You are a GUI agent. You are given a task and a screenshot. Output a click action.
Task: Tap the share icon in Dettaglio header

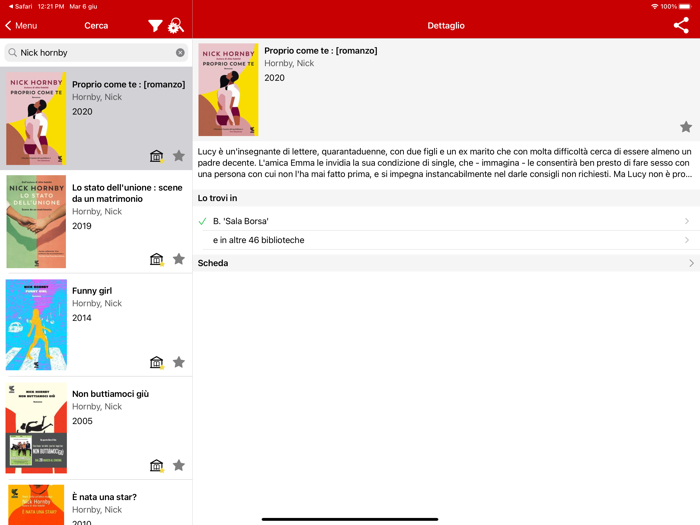(x=681, y=25)
